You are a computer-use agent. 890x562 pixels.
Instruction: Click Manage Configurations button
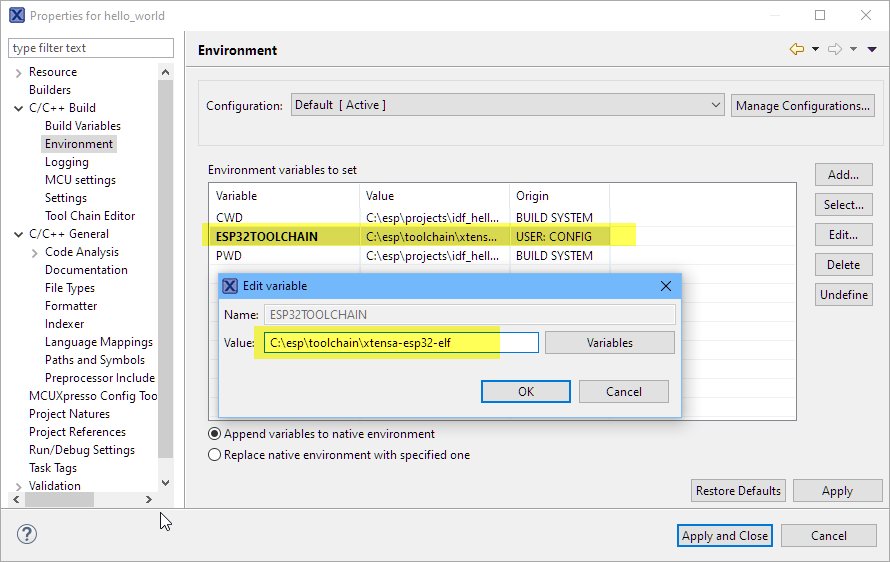[803, 105]
